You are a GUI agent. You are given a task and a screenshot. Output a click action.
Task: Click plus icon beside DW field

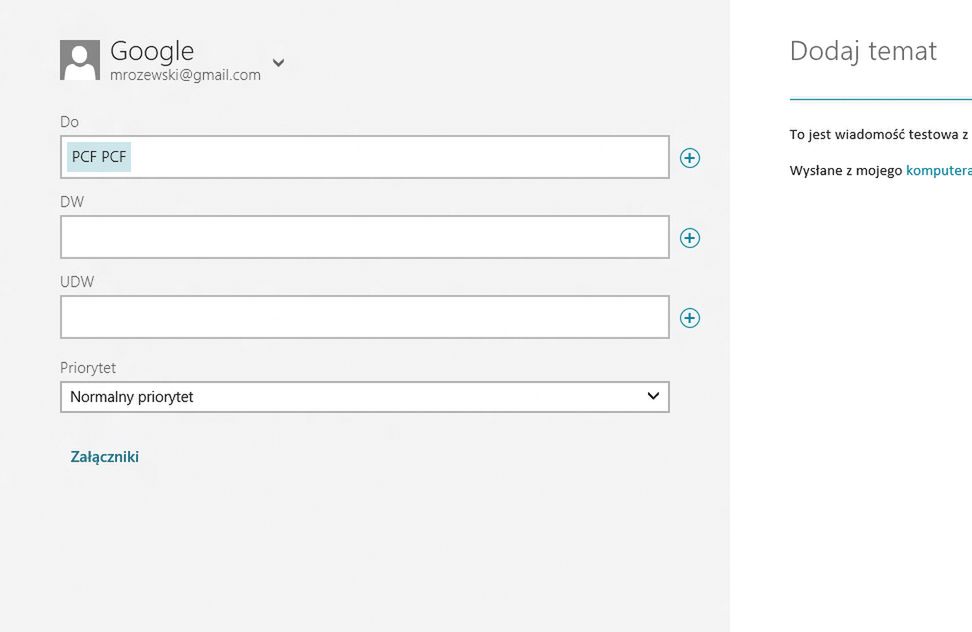(x=690, y=238)
